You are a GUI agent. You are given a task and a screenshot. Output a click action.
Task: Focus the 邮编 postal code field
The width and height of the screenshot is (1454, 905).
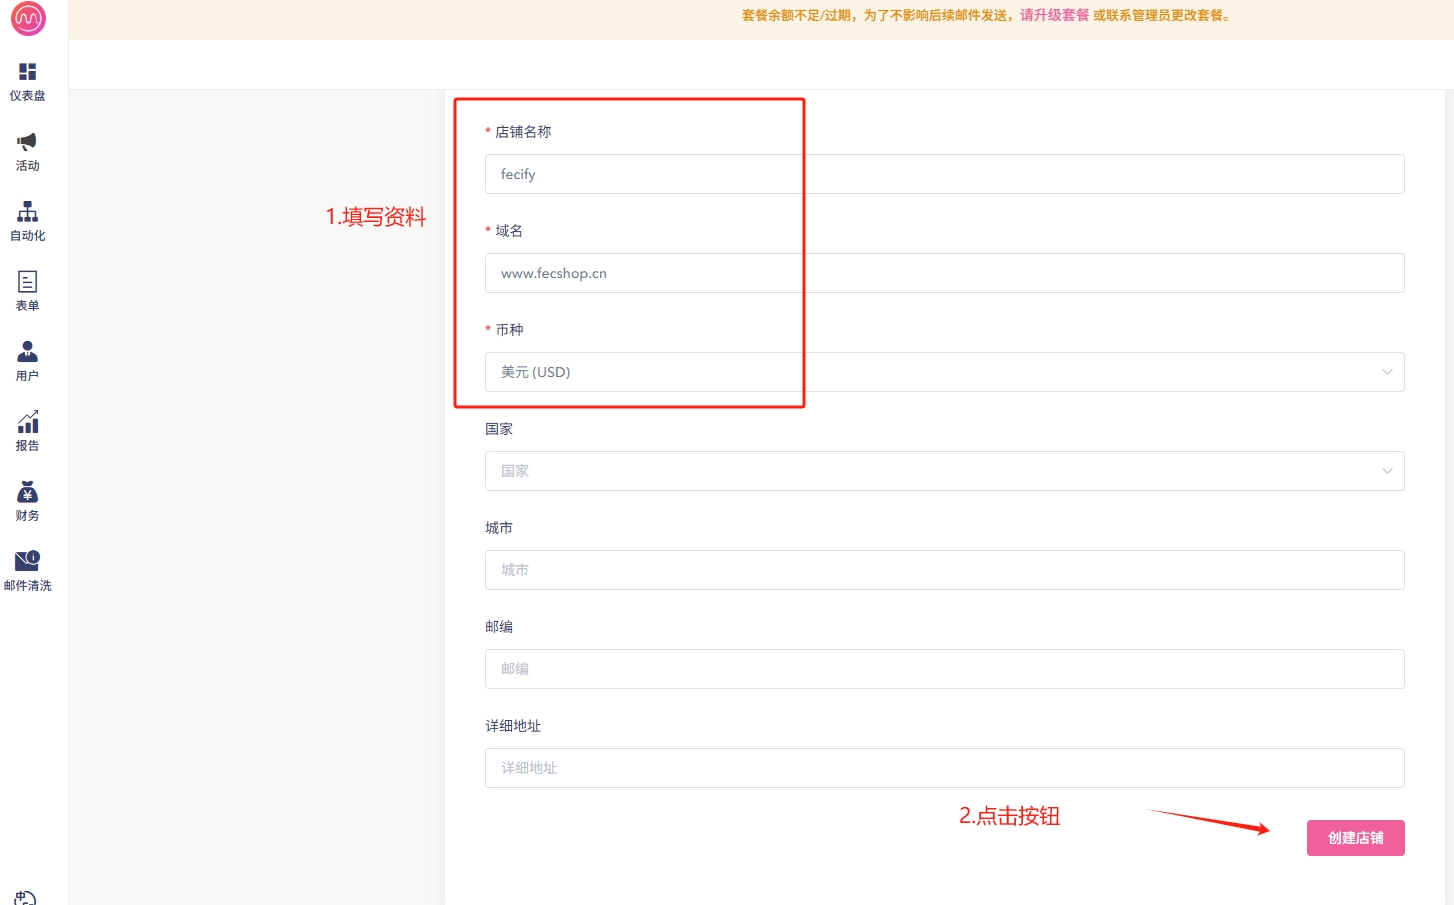(x=944, y=669)
